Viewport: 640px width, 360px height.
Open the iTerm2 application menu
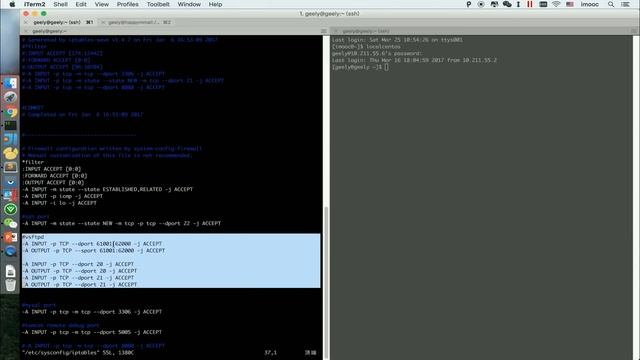[x=34, y=4]
